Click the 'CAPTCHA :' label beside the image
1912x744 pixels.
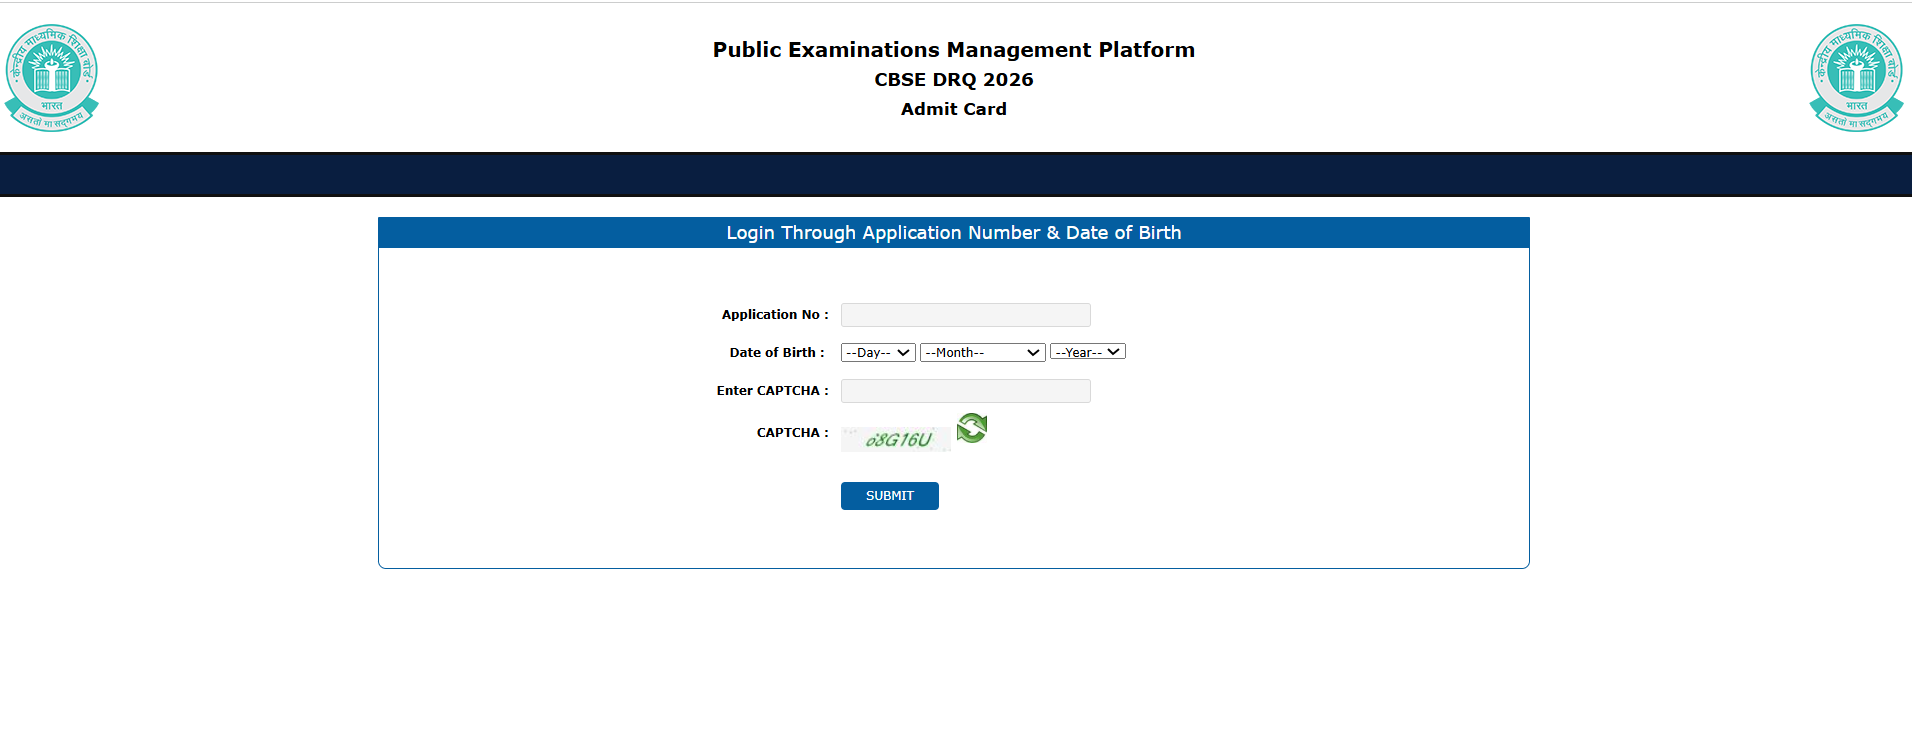pyautogui.click(x=793, y=433)
